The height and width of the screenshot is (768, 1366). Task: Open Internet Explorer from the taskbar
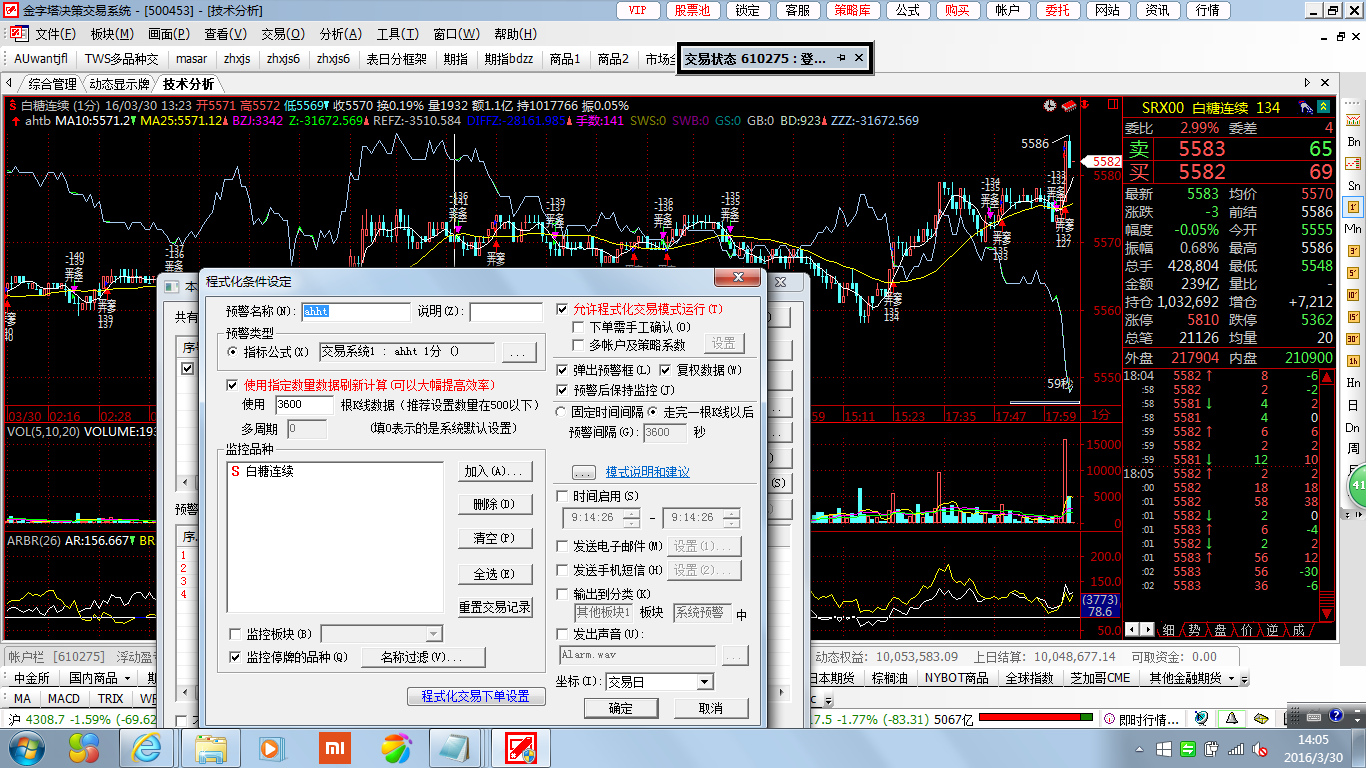pyautogui.click(x=146, y=748)
